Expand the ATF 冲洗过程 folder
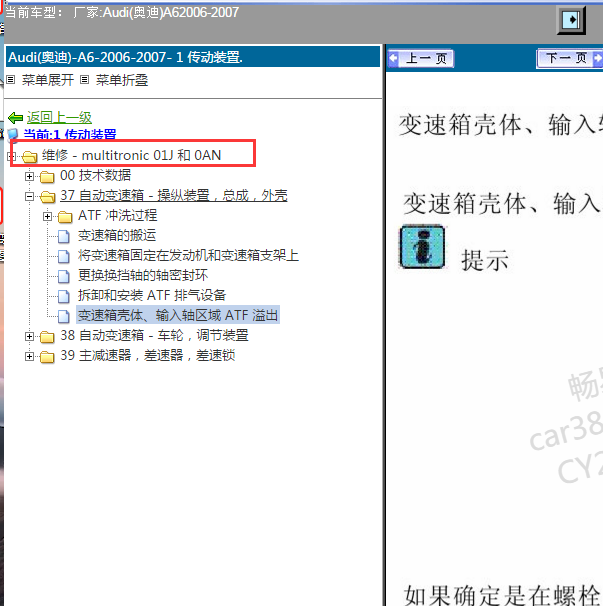603x606 pixels. point(47,216)
